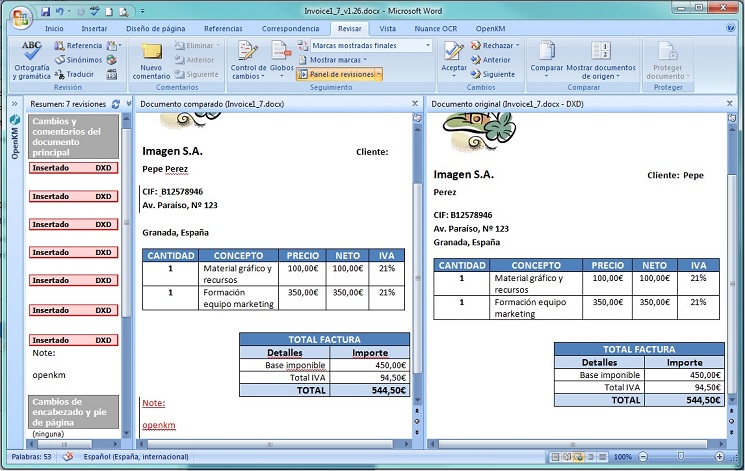Switch to Diseño de página tab
Viewport: 745px width, 471px height.
(155, 29)
